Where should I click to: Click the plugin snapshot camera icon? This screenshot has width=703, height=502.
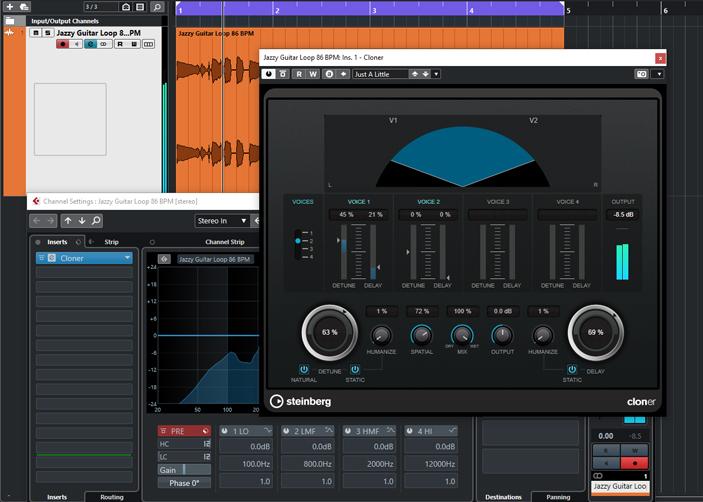[641, 74]
